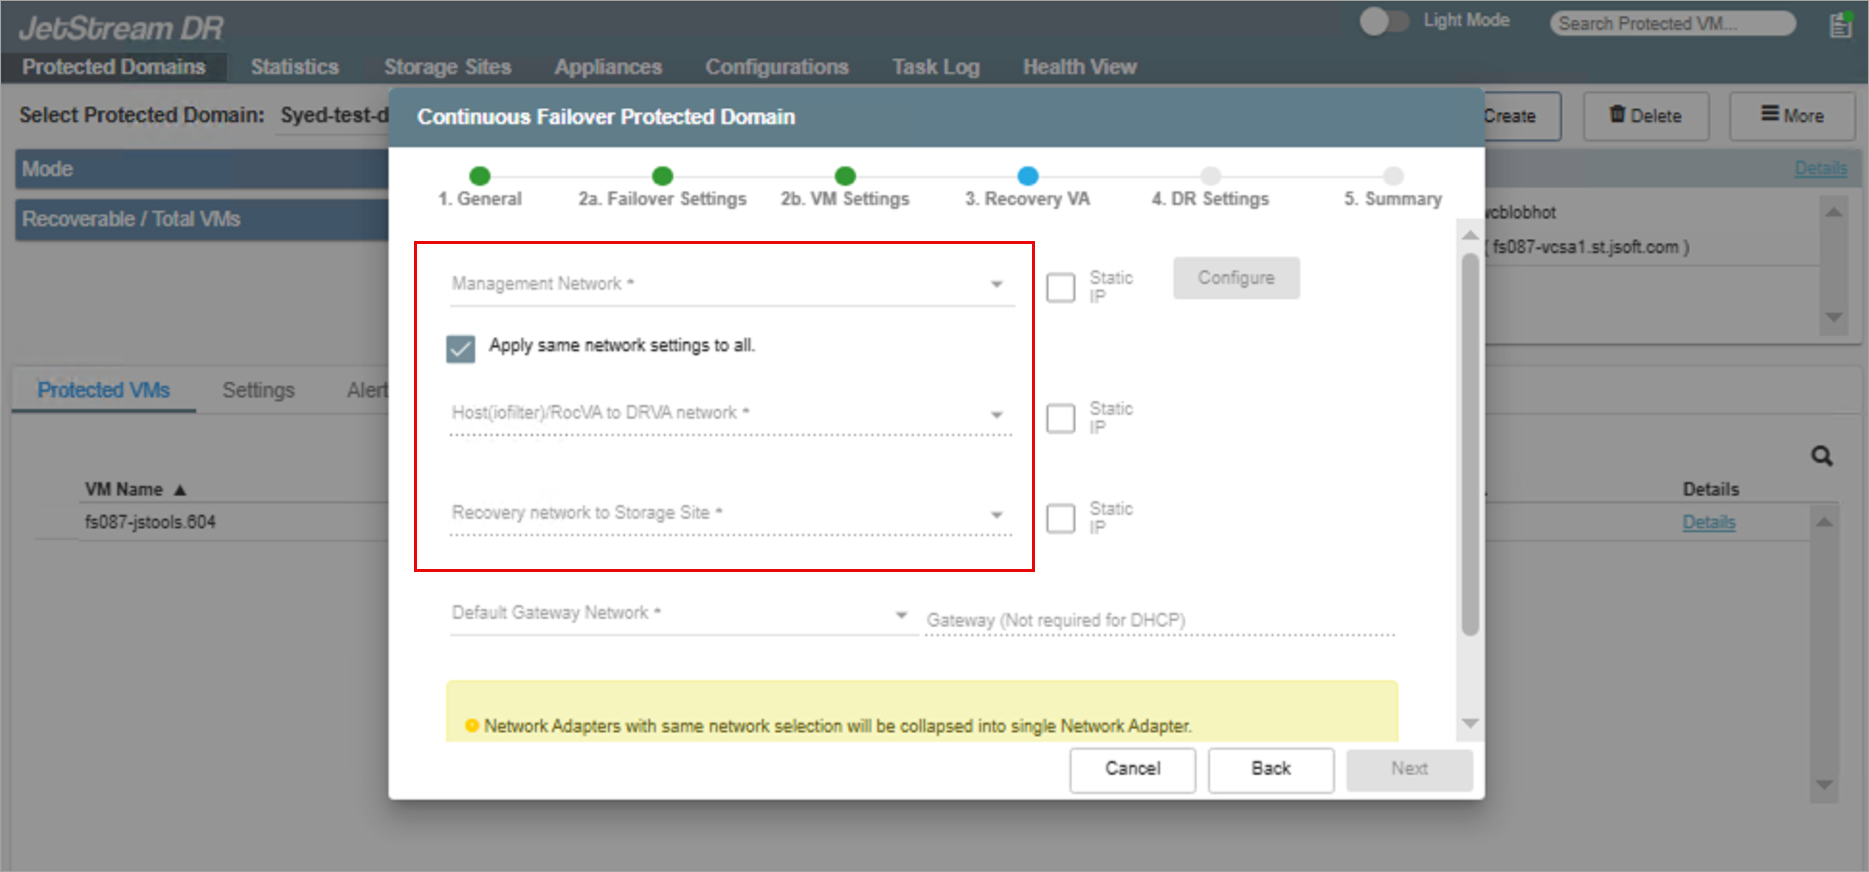Open the Health View tab

coord(1079,67)
